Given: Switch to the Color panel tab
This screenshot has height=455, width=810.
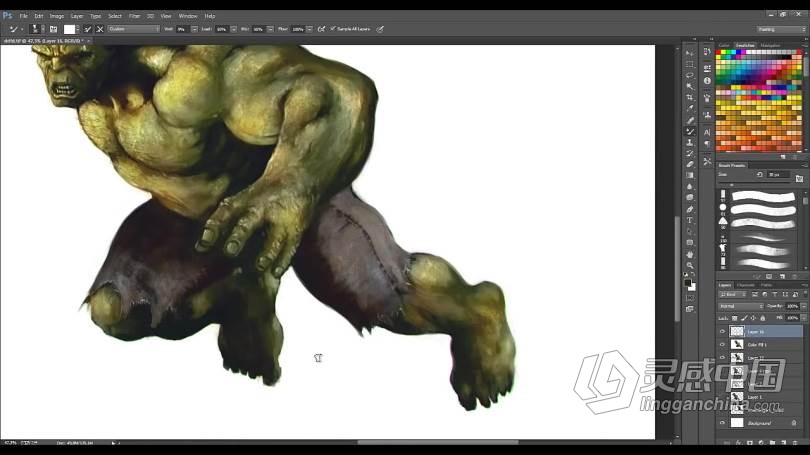Looking at the screenshot, I should tap(724, 45).
